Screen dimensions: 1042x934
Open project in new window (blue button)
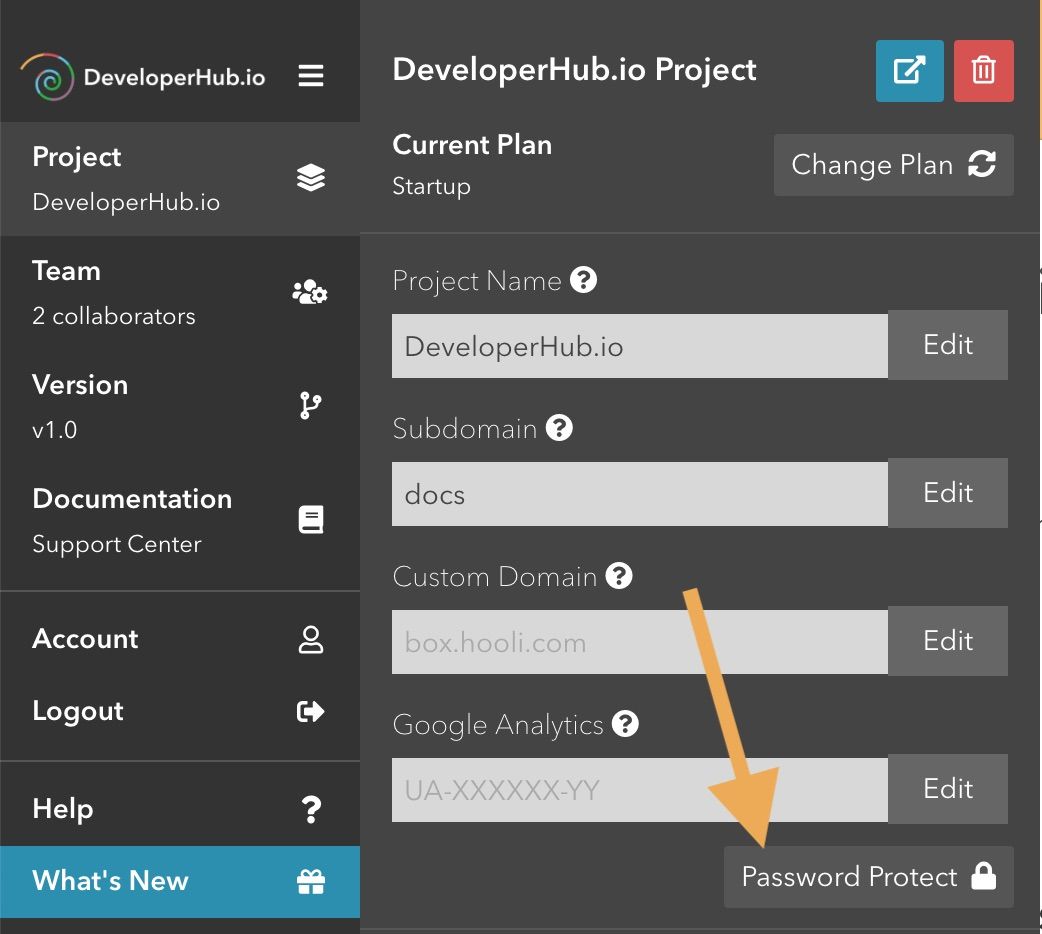[909, 70]
